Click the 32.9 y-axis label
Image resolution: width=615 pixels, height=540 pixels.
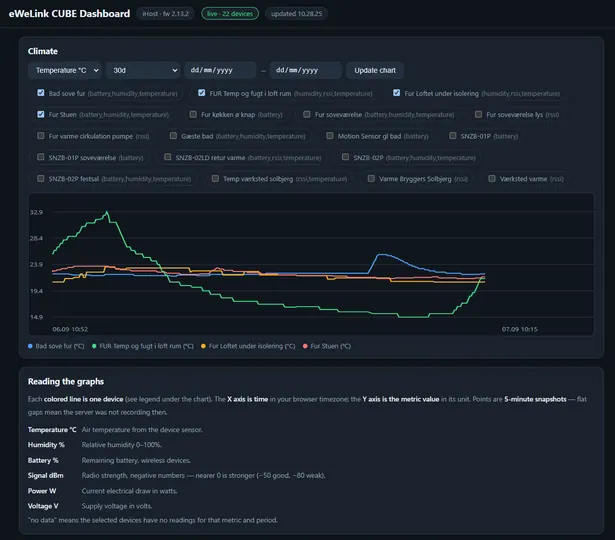point(36,212)
